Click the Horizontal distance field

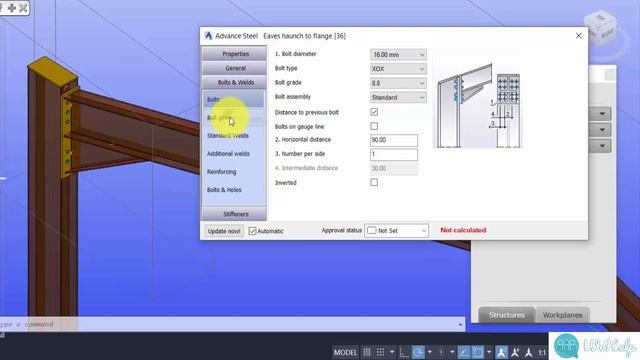tap(393, 140)
